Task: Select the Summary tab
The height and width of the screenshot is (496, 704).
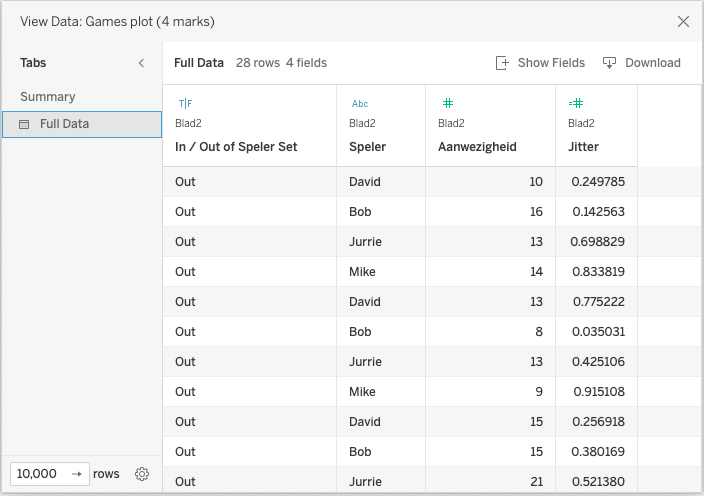Action: 48,97
